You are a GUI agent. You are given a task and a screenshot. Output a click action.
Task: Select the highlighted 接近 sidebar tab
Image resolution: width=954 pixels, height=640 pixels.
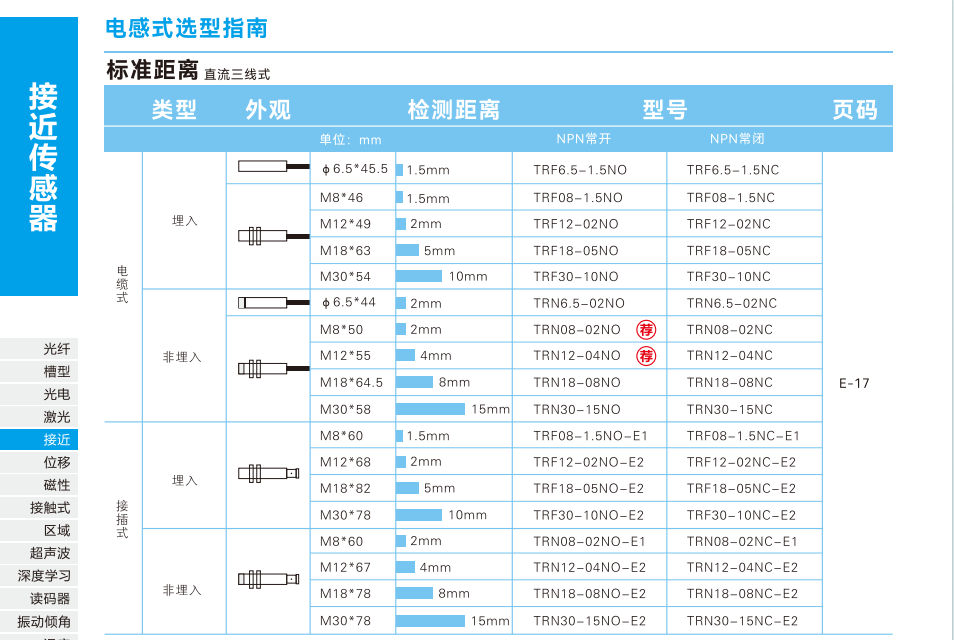point(57,440)
